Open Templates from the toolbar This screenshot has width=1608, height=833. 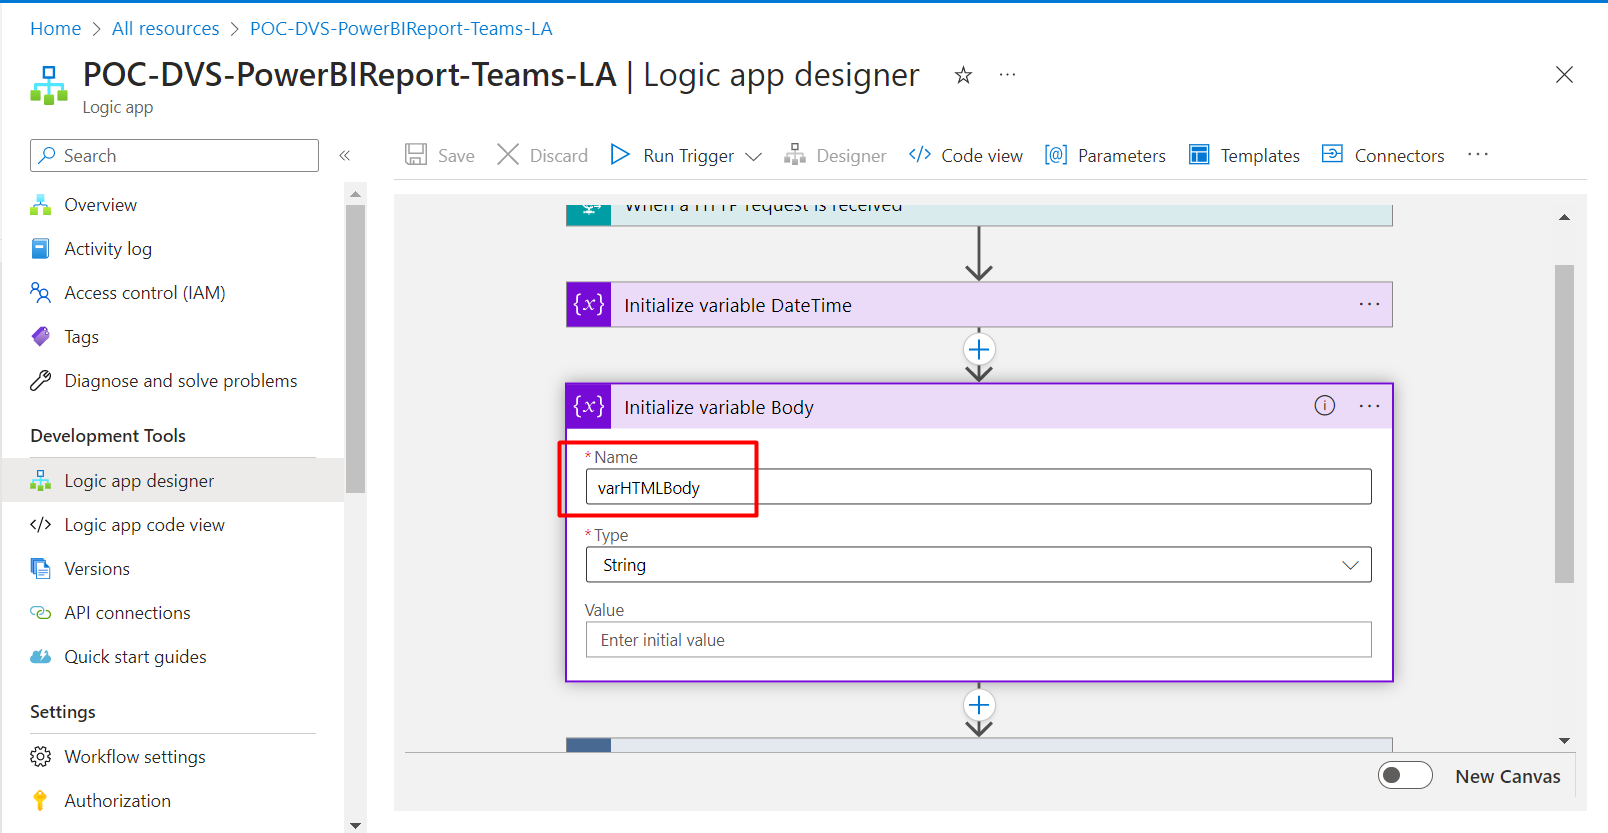click(x=1244, y=155)
